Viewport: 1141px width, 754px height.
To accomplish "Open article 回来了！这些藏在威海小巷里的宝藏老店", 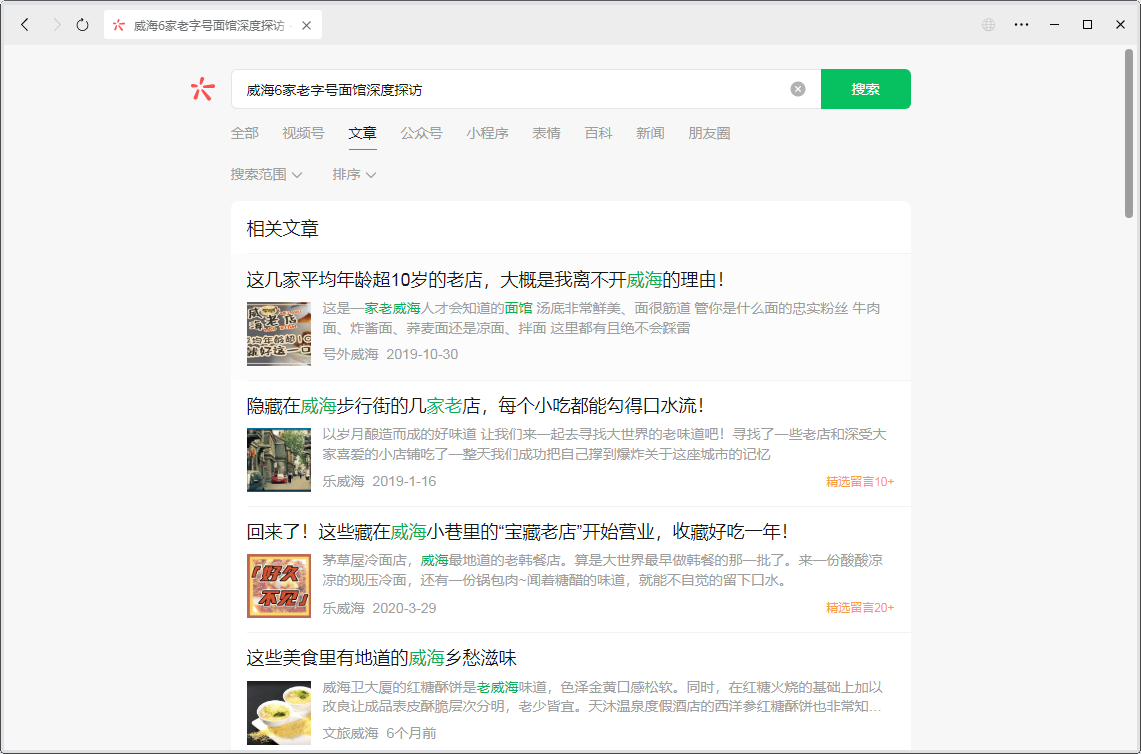I will coord(517,532).
